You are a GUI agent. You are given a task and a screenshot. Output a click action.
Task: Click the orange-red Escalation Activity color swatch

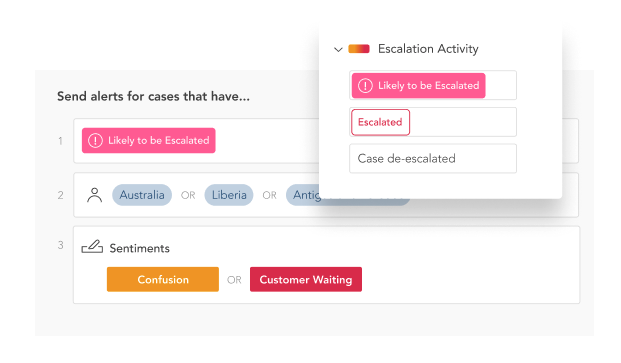(x=359, y=49)
